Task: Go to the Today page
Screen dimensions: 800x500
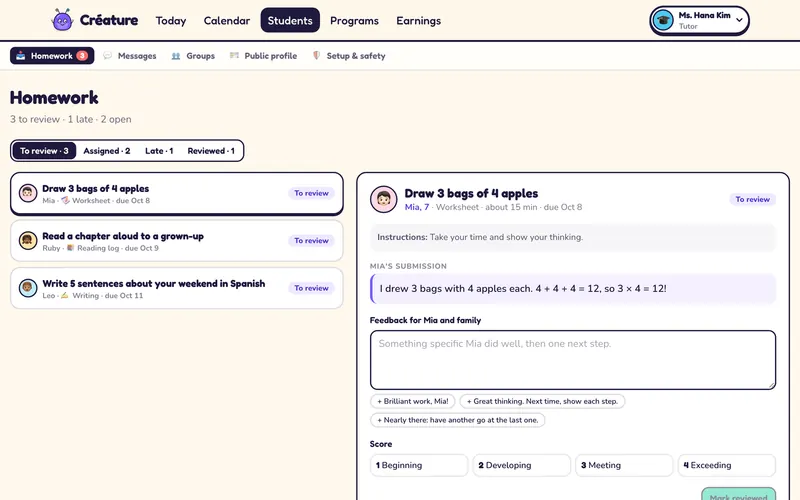Action: [x=171, y=20]
